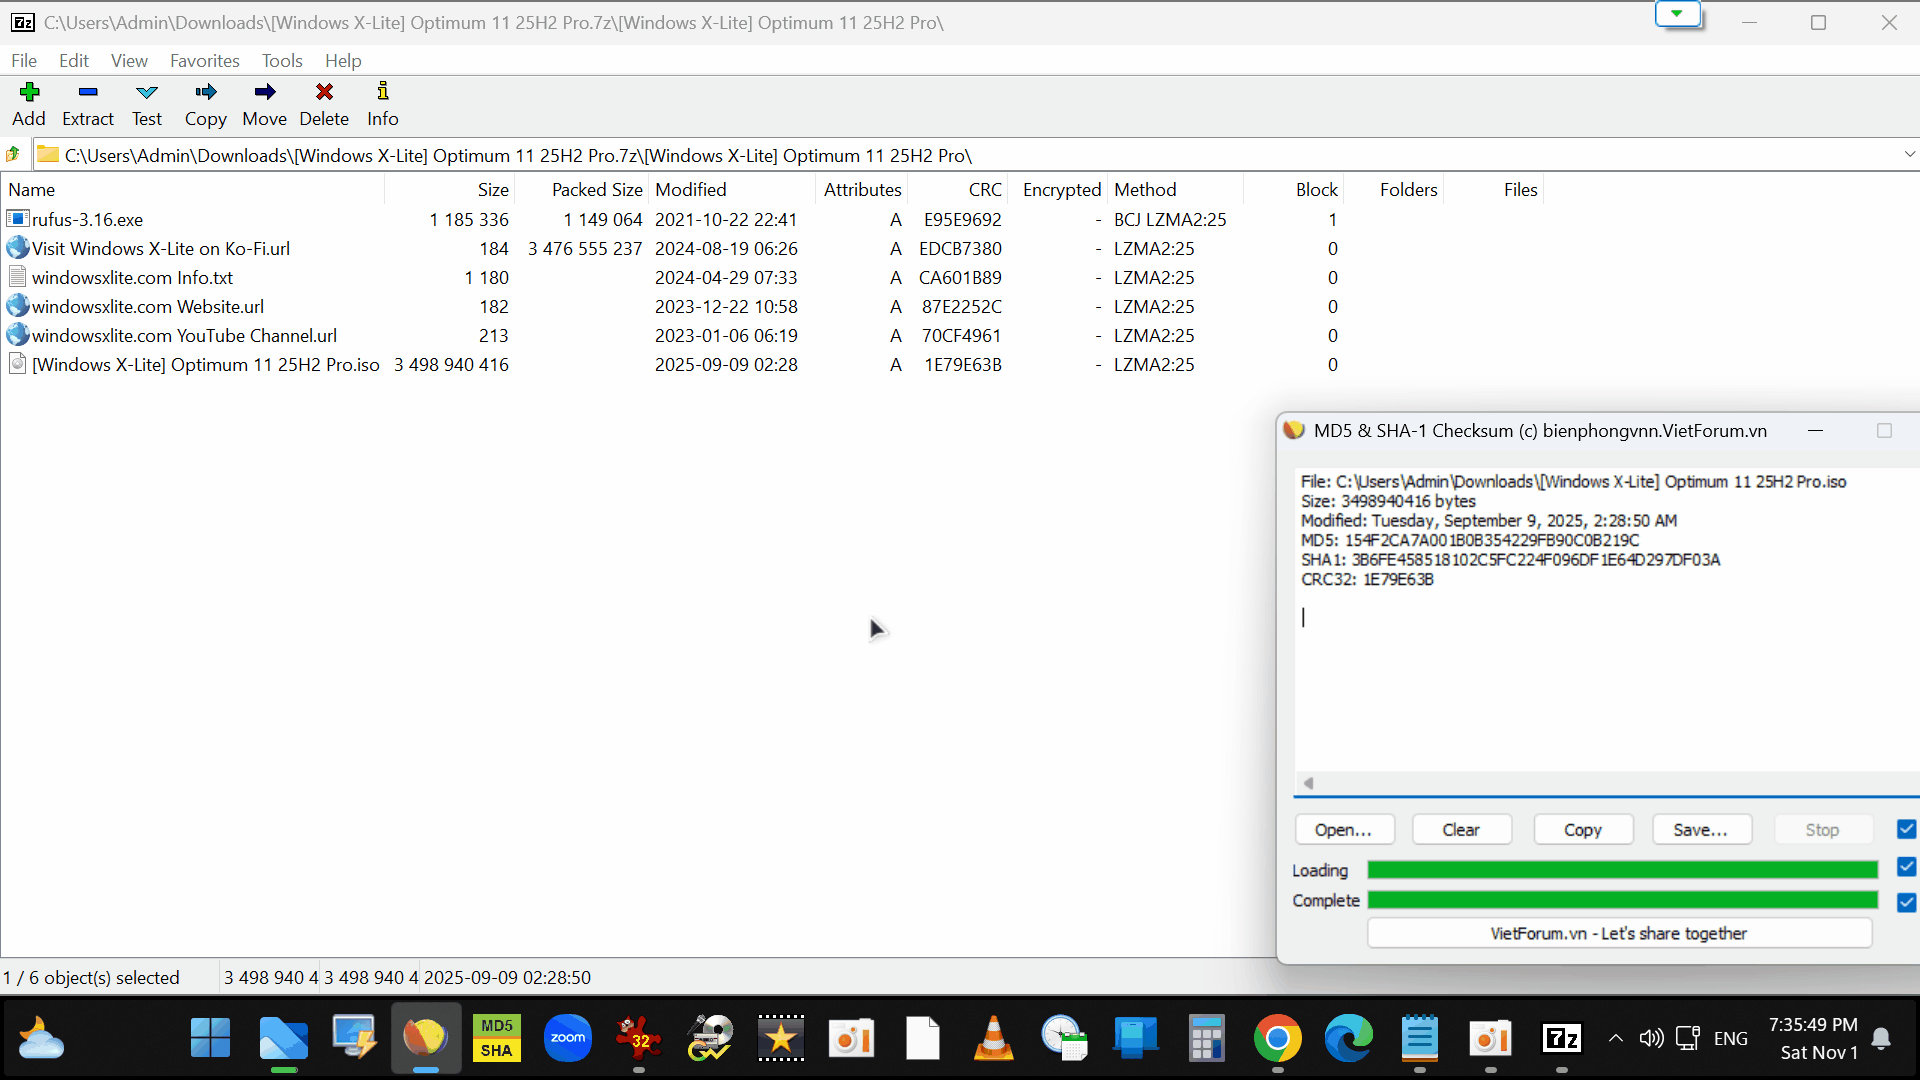Click the Test archive icon
1920x1080 pixels.
pyautogui.click(x=146, y=103)
